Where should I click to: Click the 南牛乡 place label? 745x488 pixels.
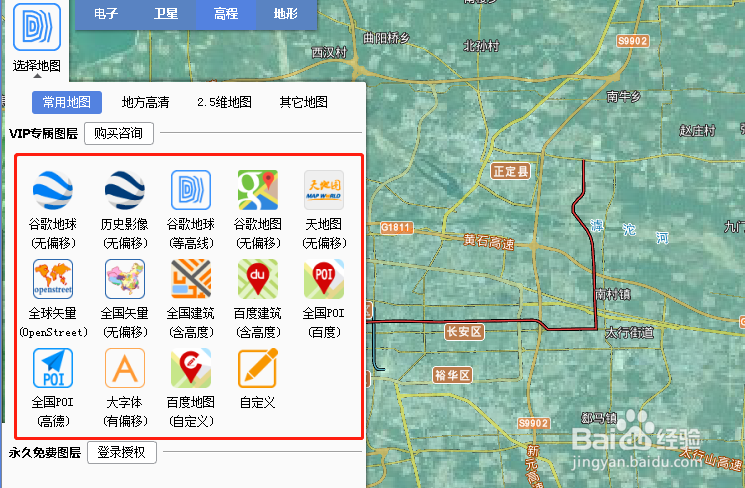[624, 96]
